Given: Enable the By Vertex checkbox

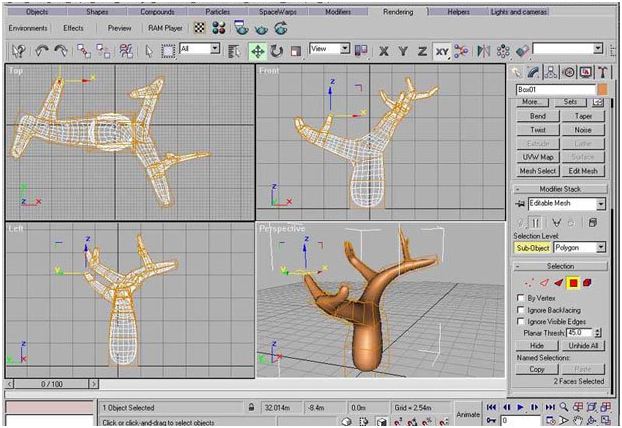Looking at the screenshot, I should [521, 297].
